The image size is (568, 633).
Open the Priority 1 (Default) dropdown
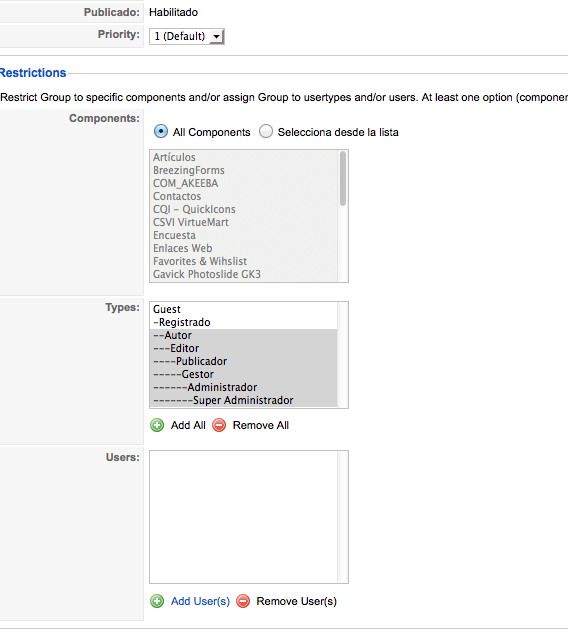click(x=187, y=36)
